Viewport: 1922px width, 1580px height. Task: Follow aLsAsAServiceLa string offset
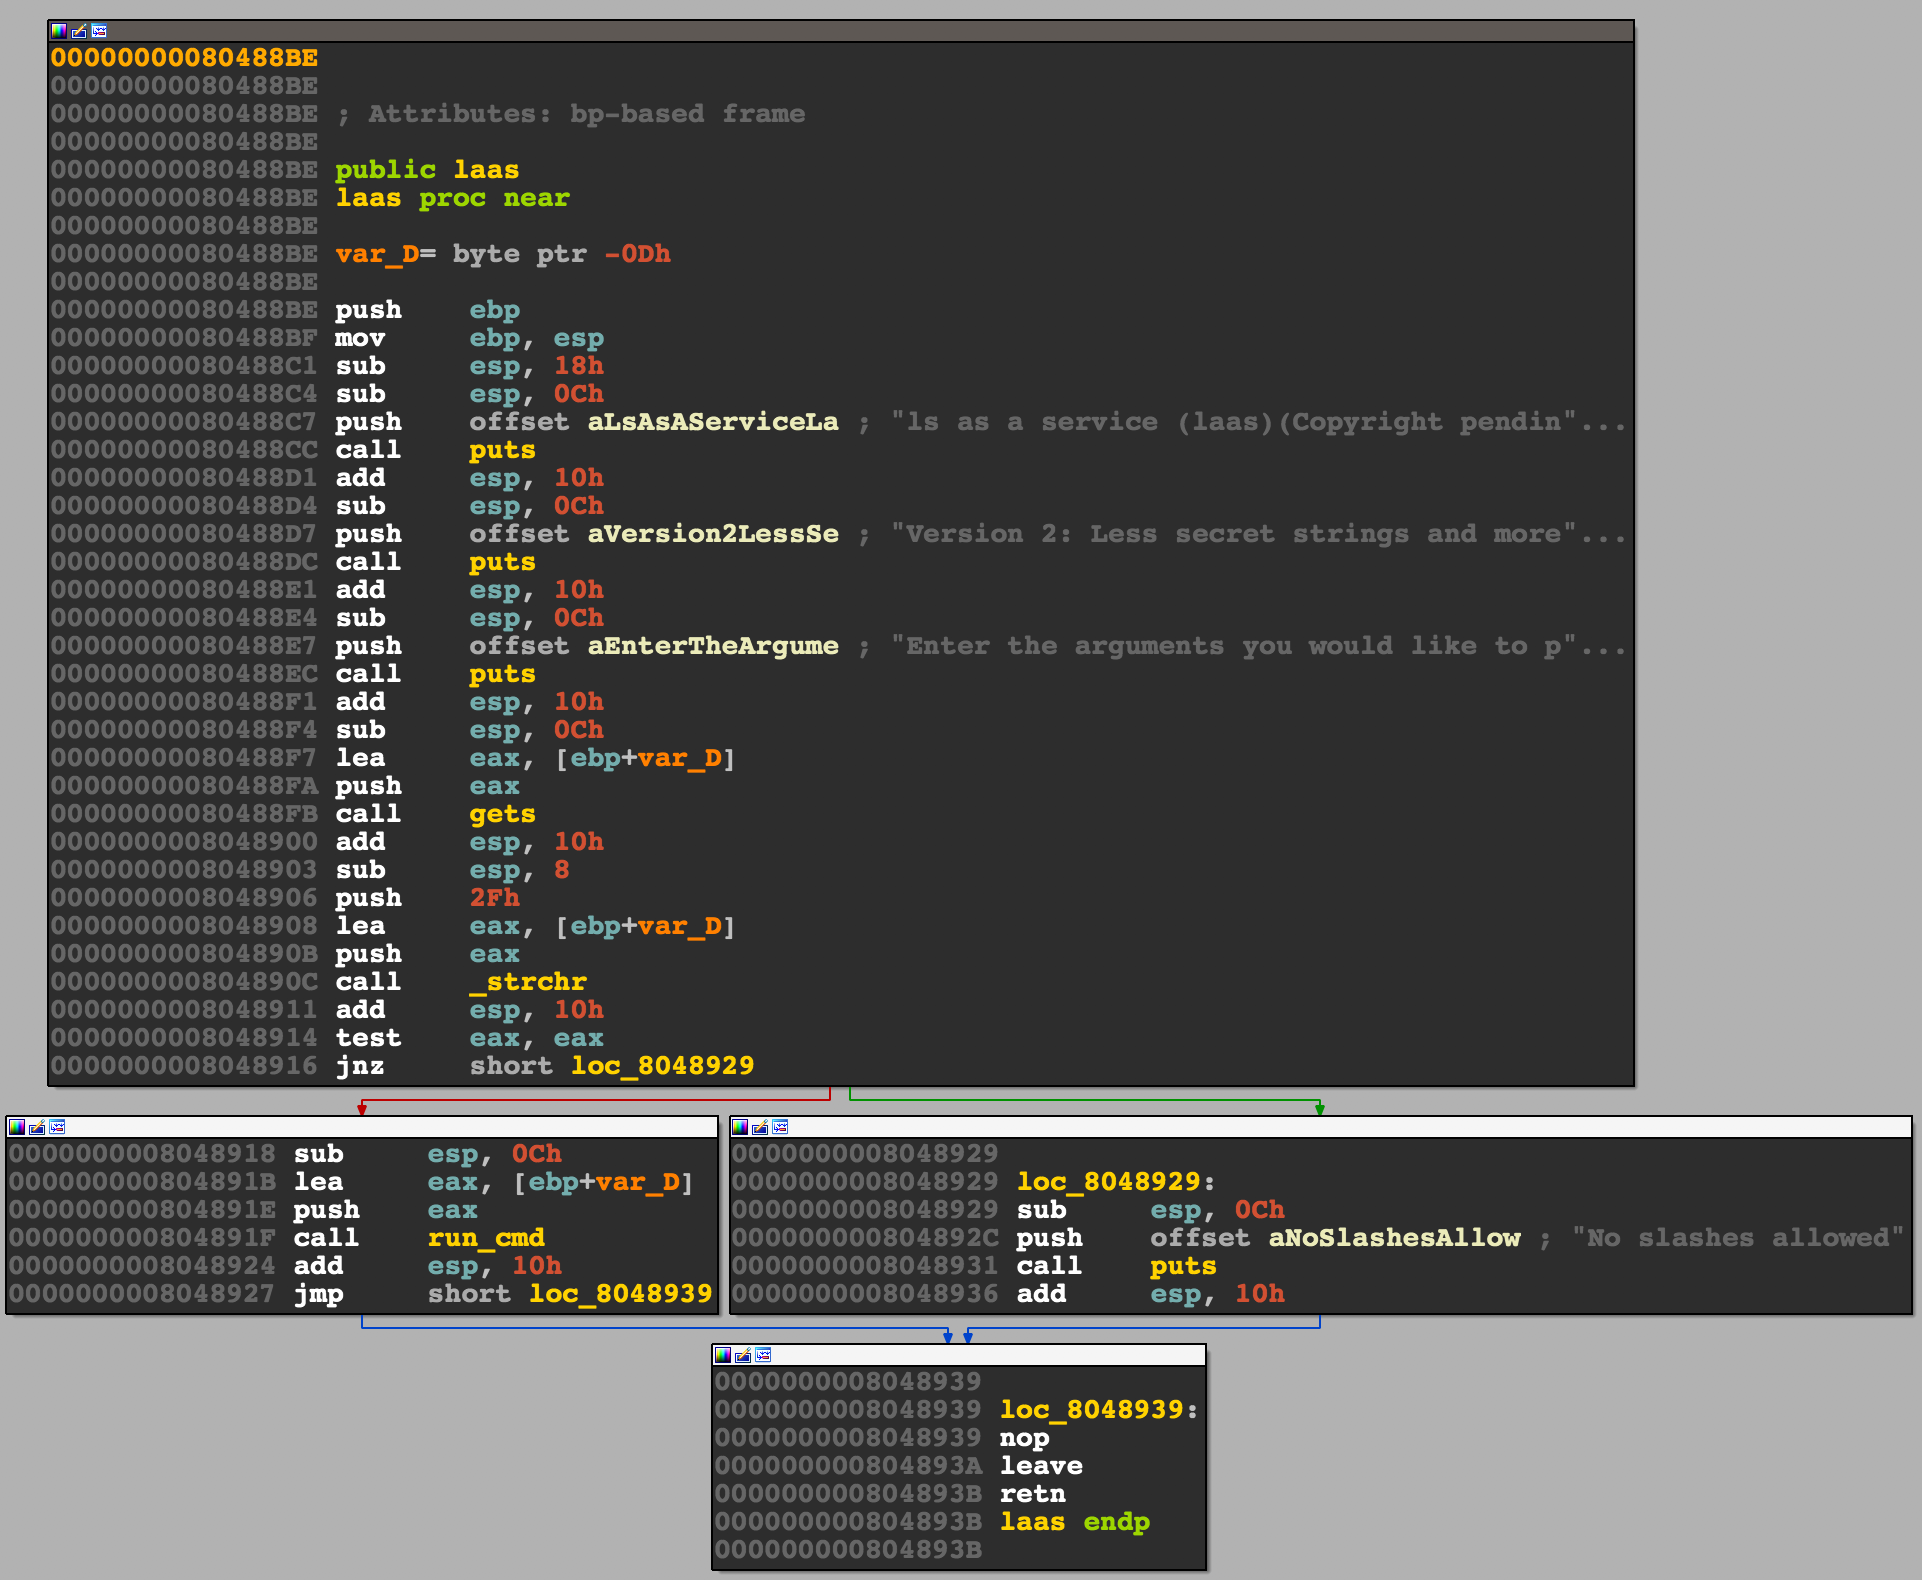[x=713, y=422]
